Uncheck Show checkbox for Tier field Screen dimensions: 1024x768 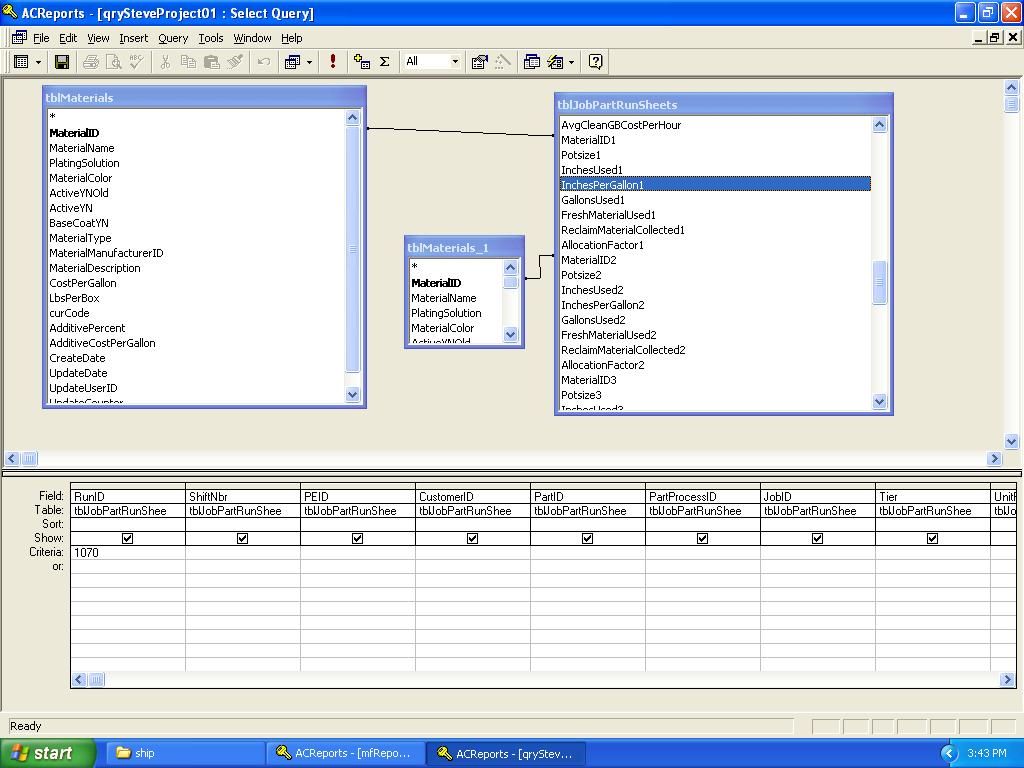(x=932, y=538)
